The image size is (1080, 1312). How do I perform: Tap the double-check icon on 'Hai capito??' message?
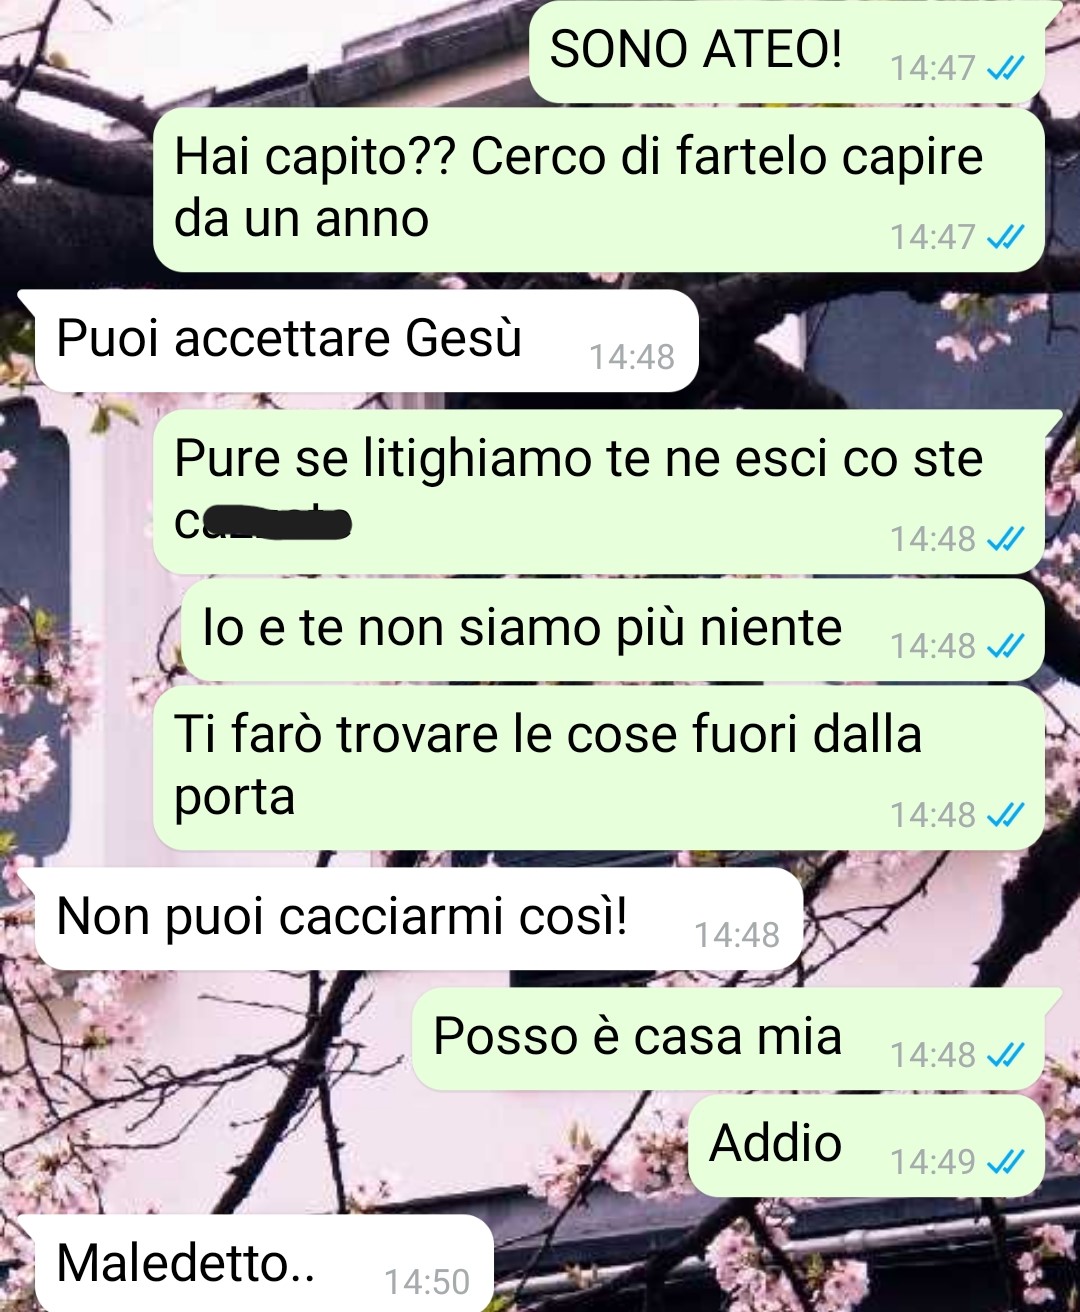pos(1005,237)
